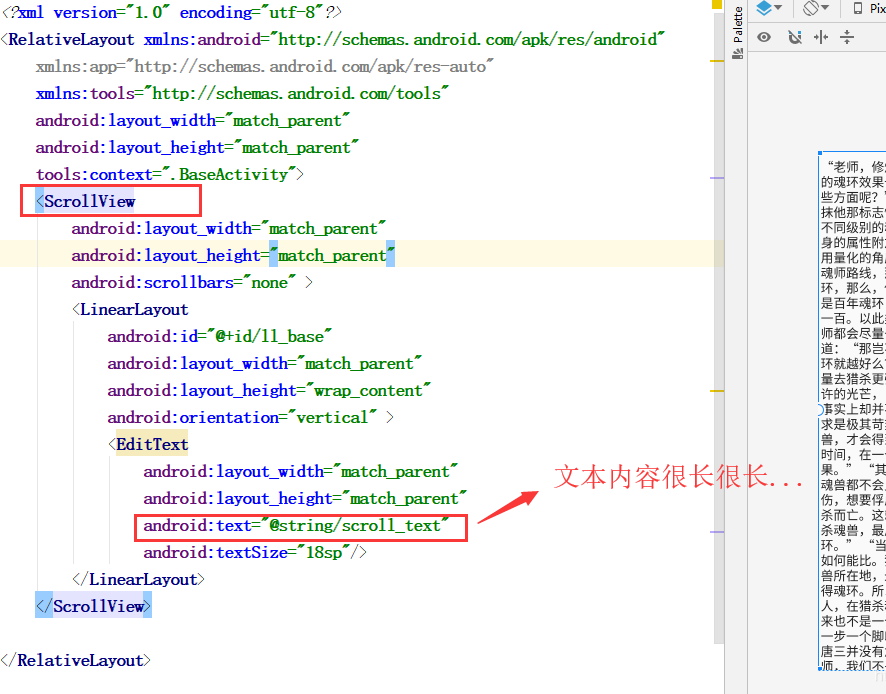Click android:textSize="18sp" attribute

(x=247, y=552)
